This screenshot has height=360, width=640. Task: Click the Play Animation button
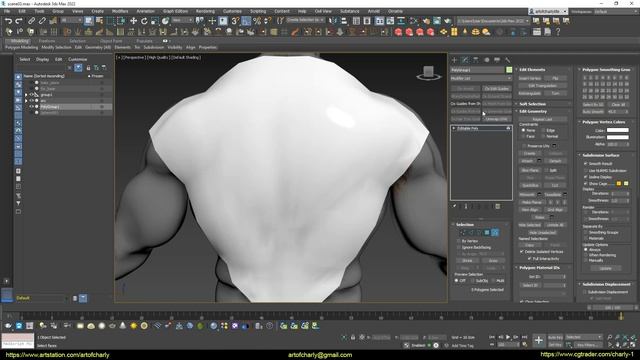click(x=508, y=337)
